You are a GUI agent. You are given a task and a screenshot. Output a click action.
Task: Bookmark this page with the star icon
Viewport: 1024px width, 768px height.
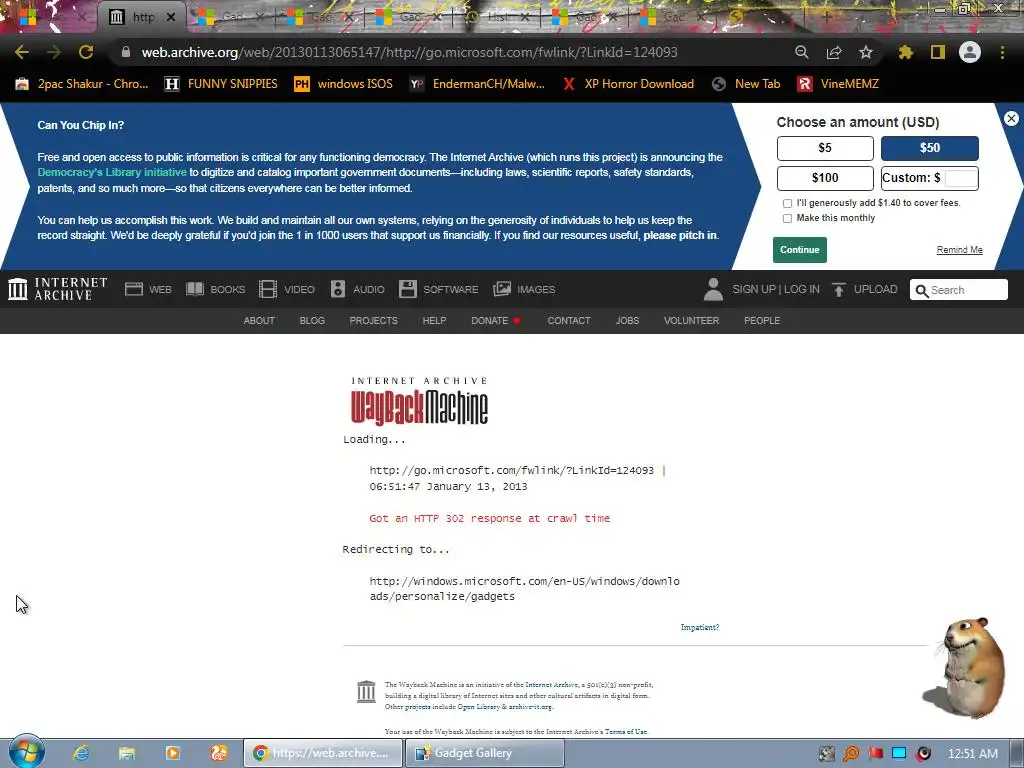tap(866, 52)
